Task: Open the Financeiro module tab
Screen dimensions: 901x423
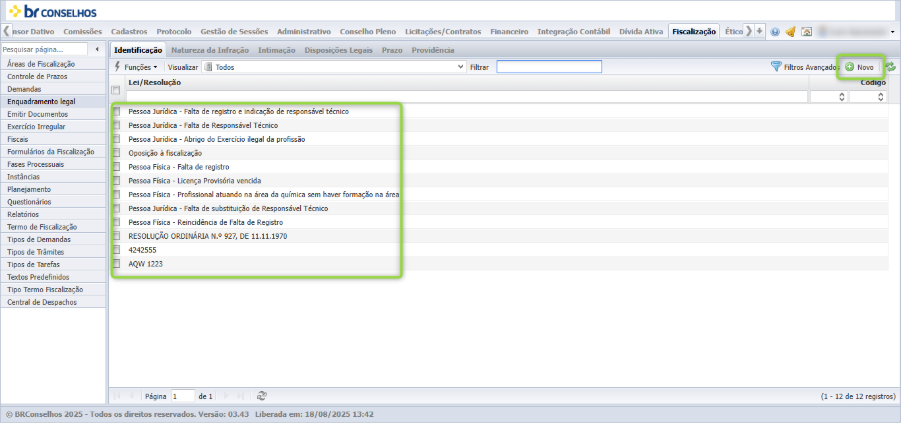Action: click(509, 32)
